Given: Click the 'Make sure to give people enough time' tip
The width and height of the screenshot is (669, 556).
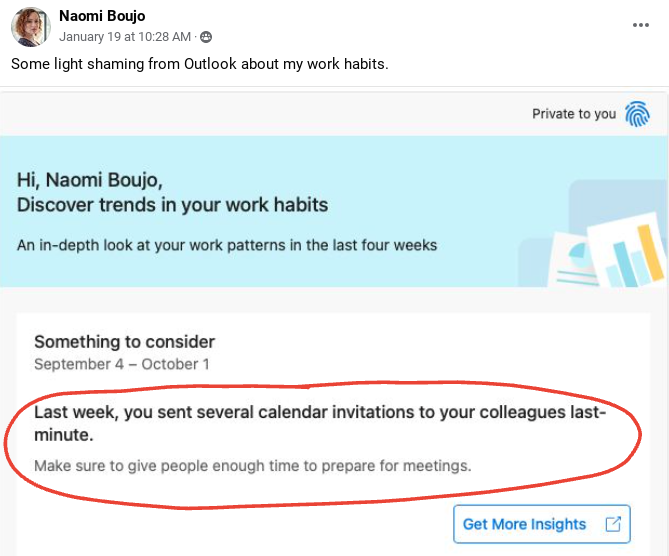Looking at the screenshot, I should (x=253, y=466).
